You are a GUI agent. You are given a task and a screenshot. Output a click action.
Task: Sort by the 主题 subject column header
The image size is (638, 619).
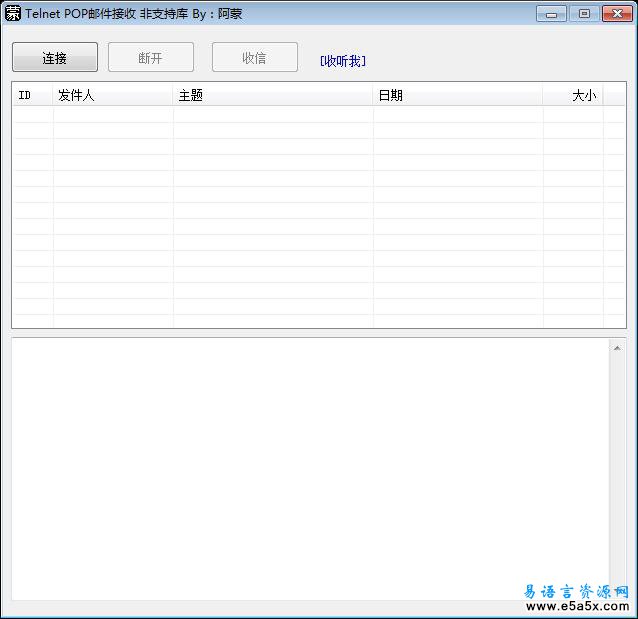click(x=273, y=95)
